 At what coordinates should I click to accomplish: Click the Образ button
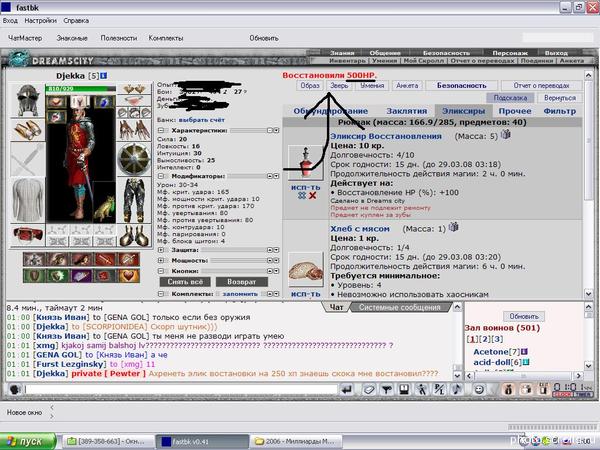pyautogui.click(x=310, y=86)
